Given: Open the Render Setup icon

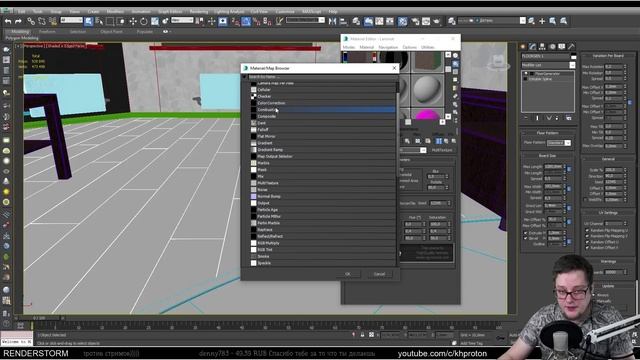Looking at the screenshot, I should [x=416, y=21].
